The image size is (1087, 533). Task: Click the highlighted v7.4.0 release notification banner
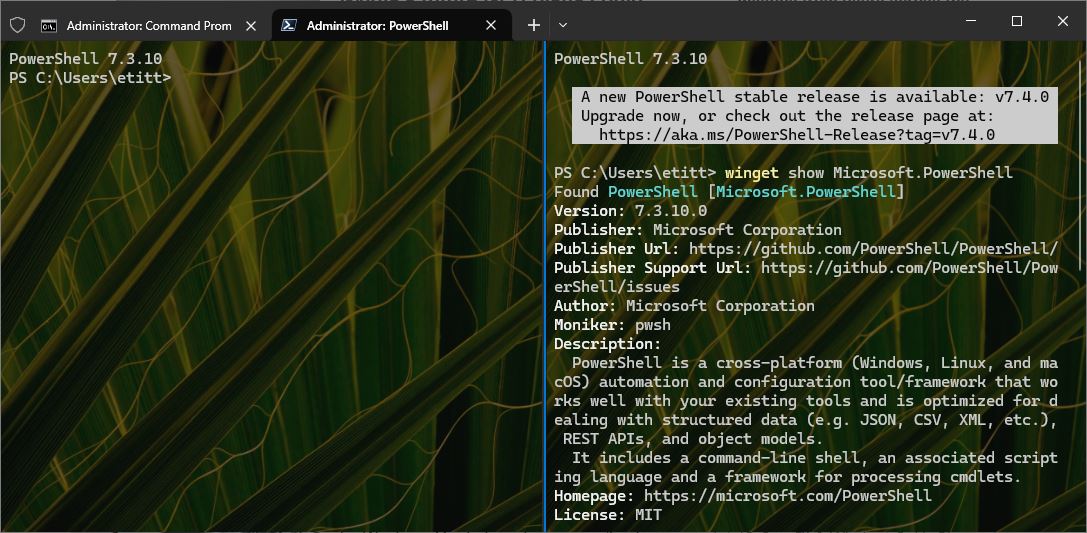click(814, 116)
